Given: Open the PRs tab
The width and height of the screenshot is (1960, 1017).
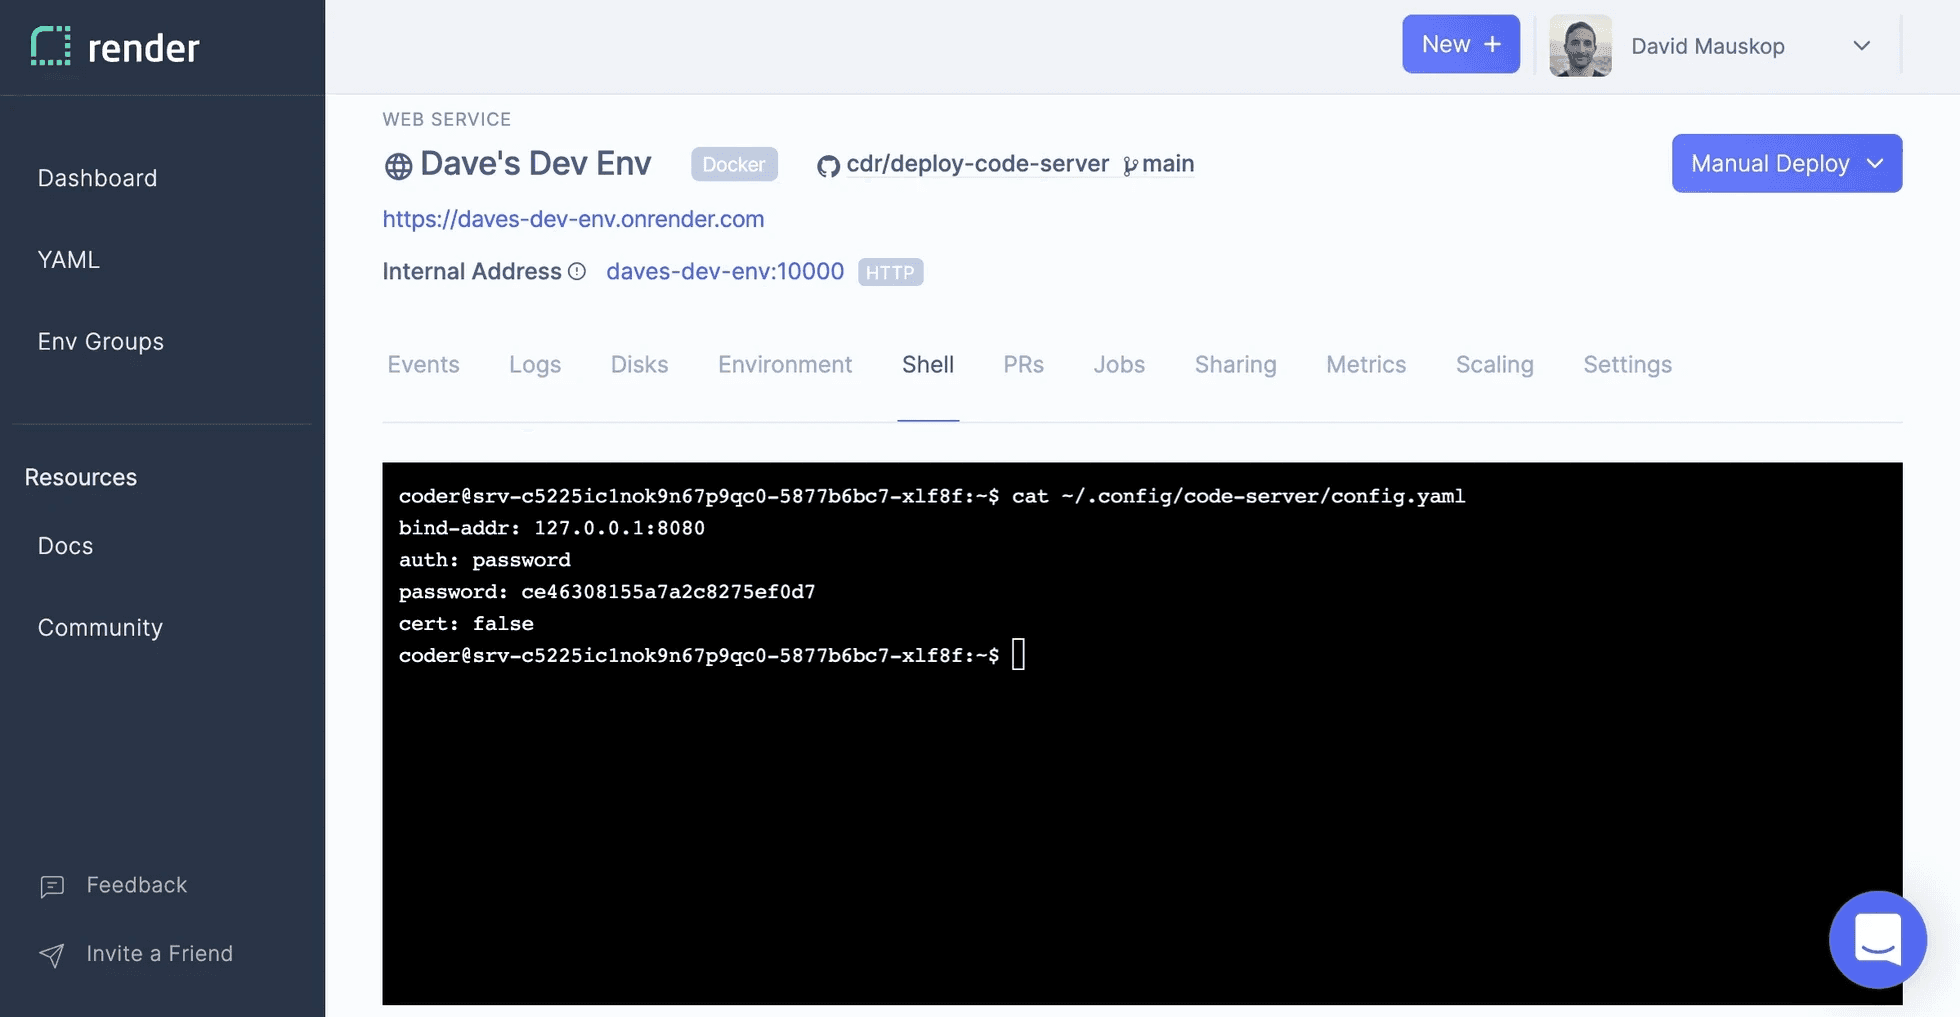Looking at the screenshot, I should click(x=1024, y=364).
